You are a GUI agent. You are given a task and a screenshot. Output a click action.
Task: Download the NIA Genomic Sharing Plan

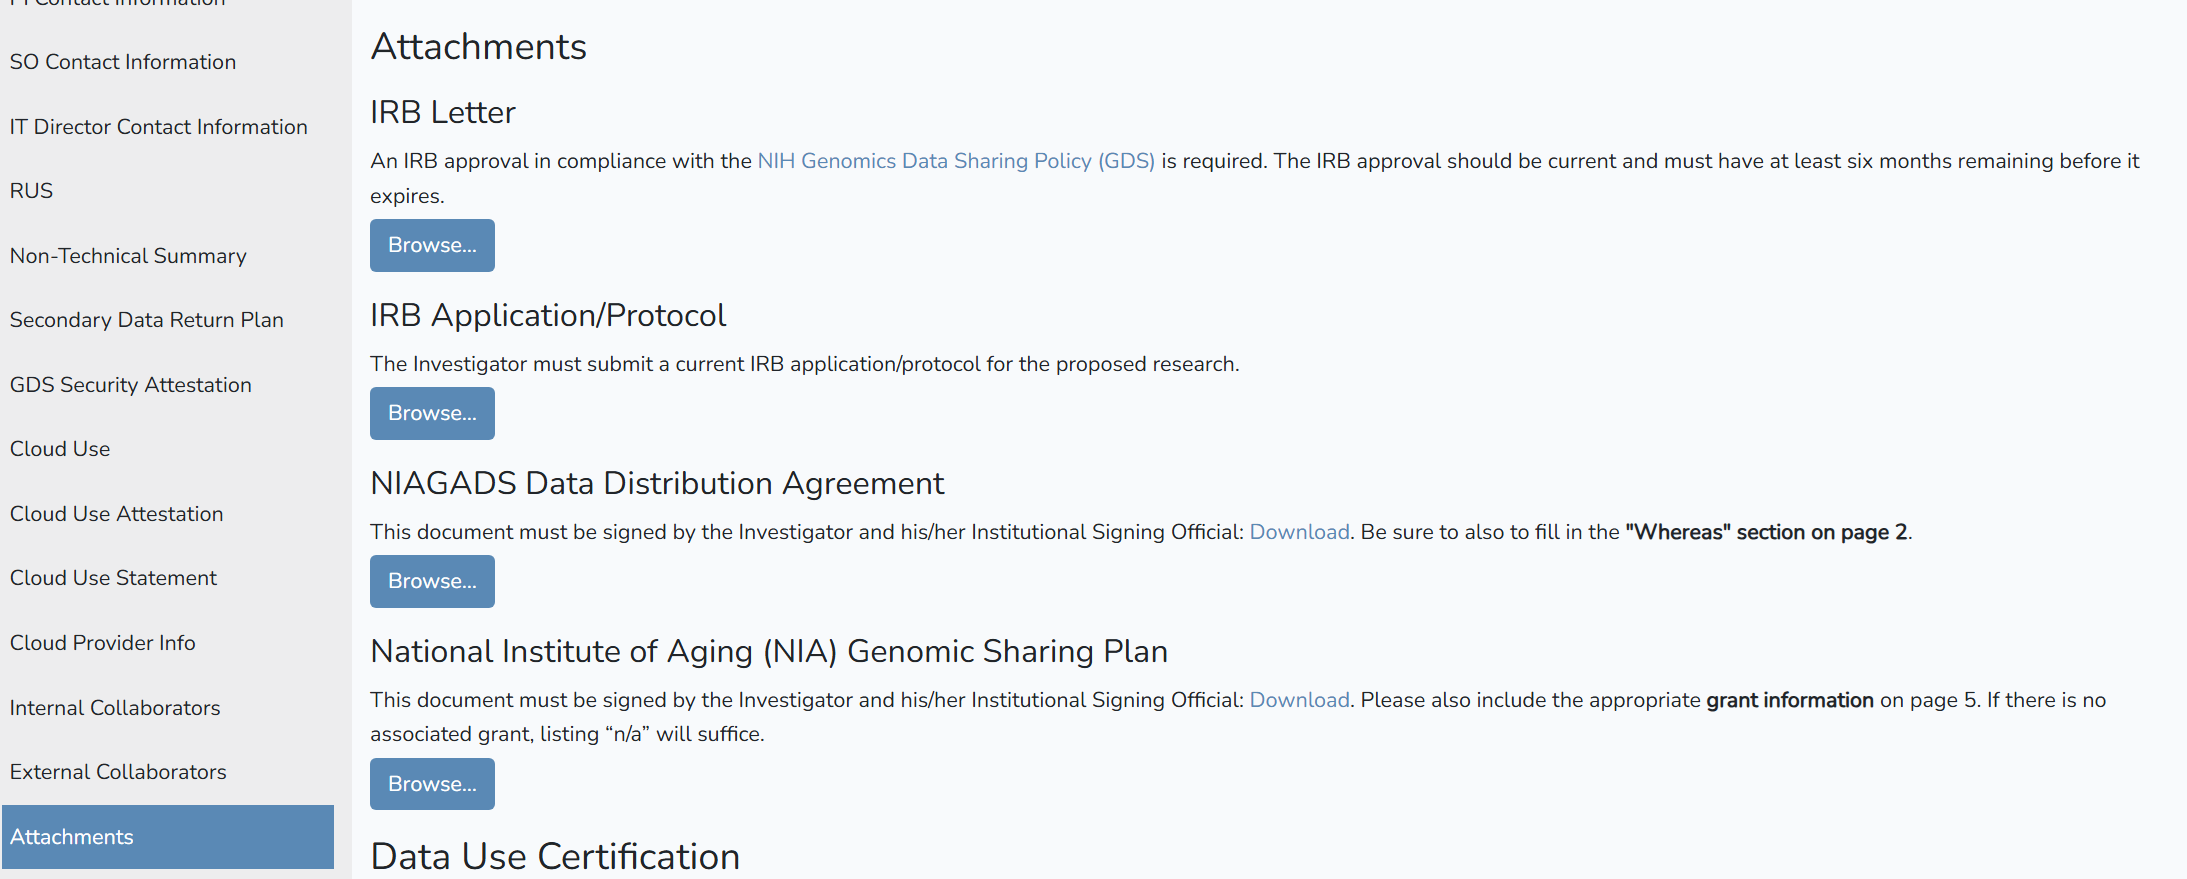1299,700
